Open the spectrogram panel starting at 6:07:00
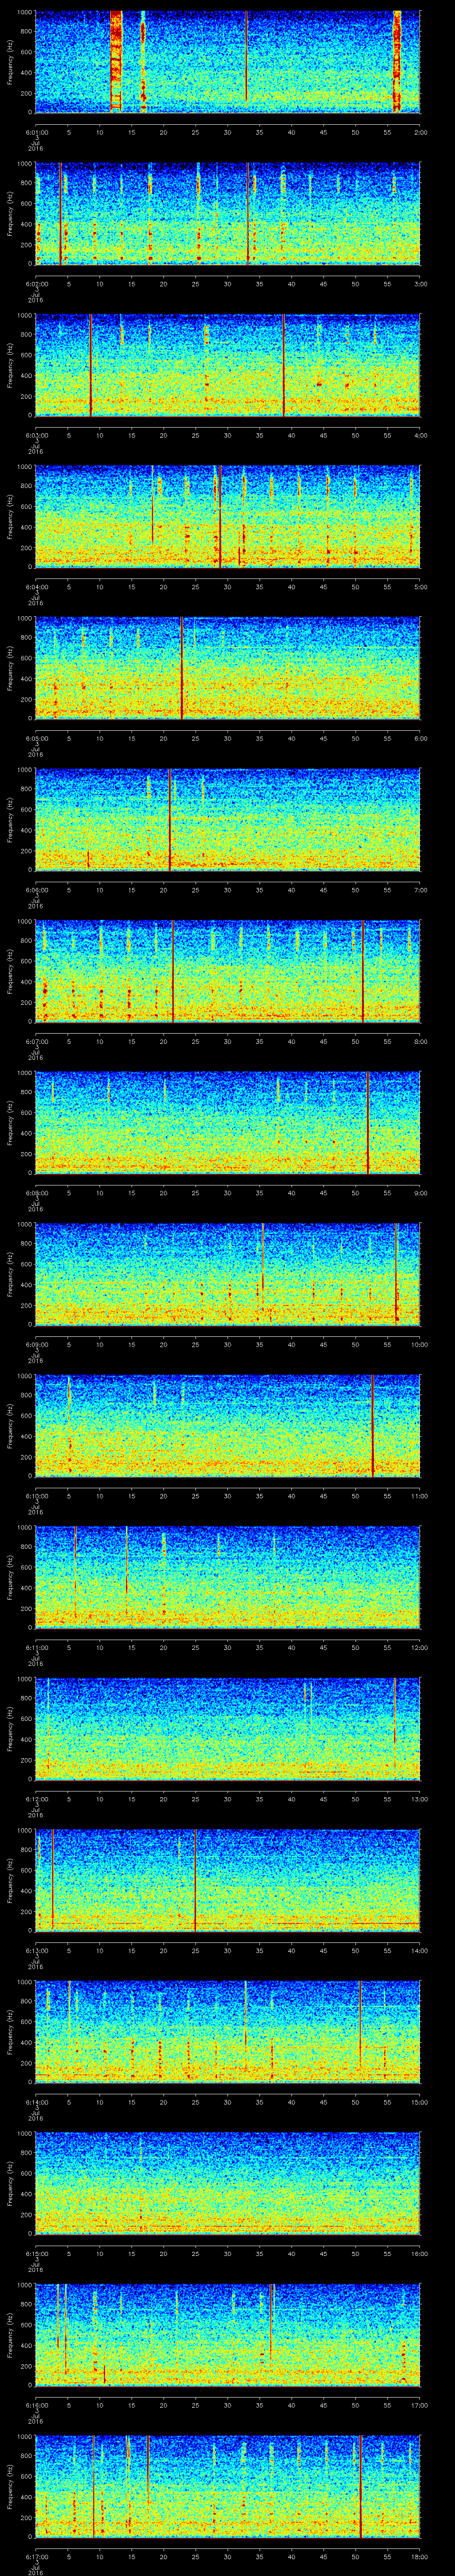Screen dimensions: 455x2576 [228, 971]
